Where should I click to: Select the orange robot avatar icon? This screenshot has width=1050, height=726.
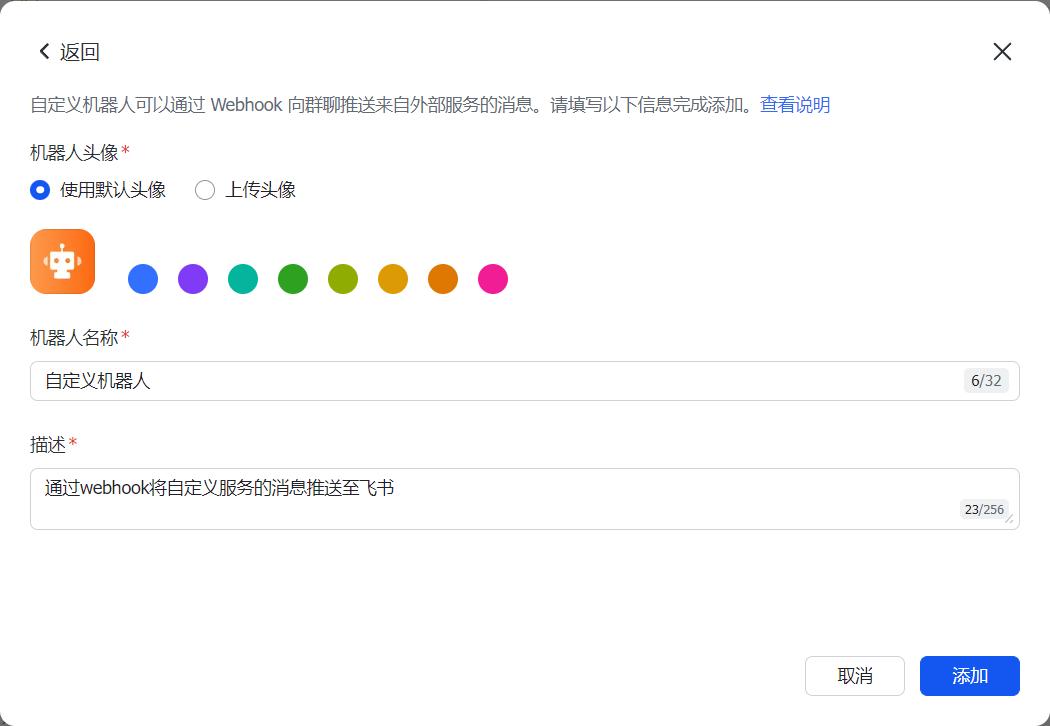[x=62, y=260]
